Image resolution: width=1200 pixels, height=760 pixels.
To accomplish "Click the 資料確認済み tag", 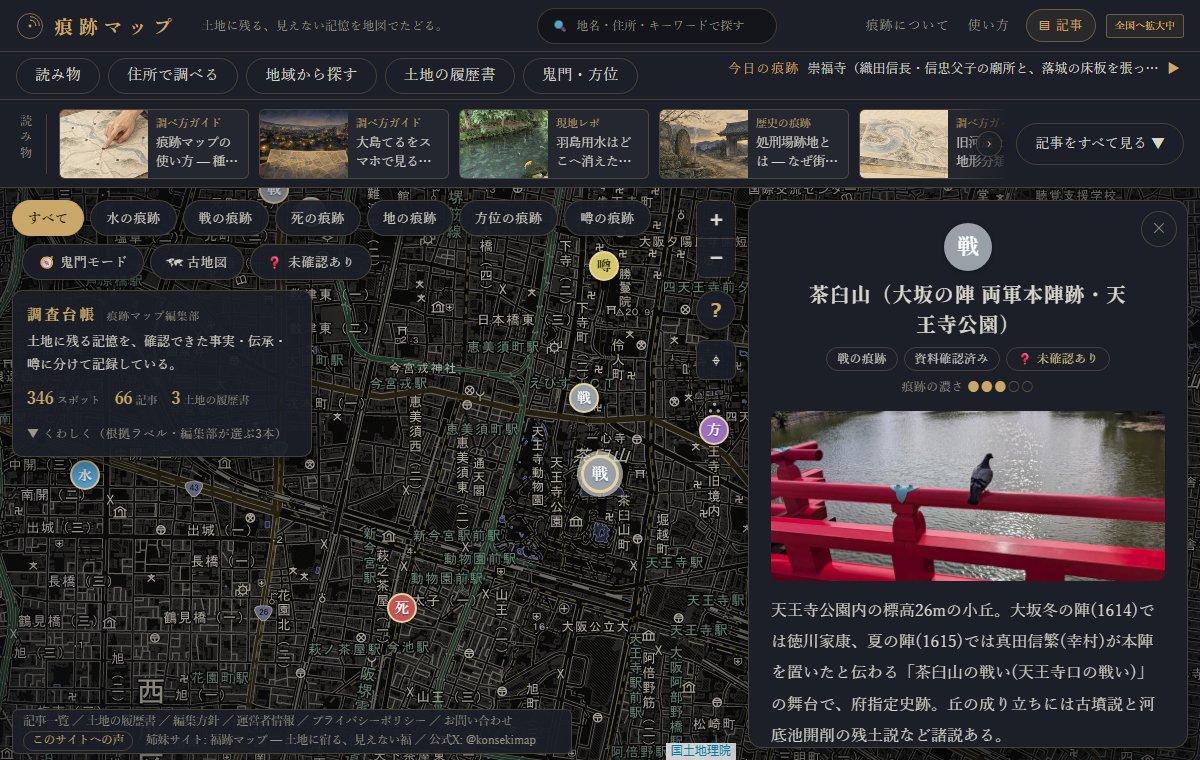I will tap(951, 358).
